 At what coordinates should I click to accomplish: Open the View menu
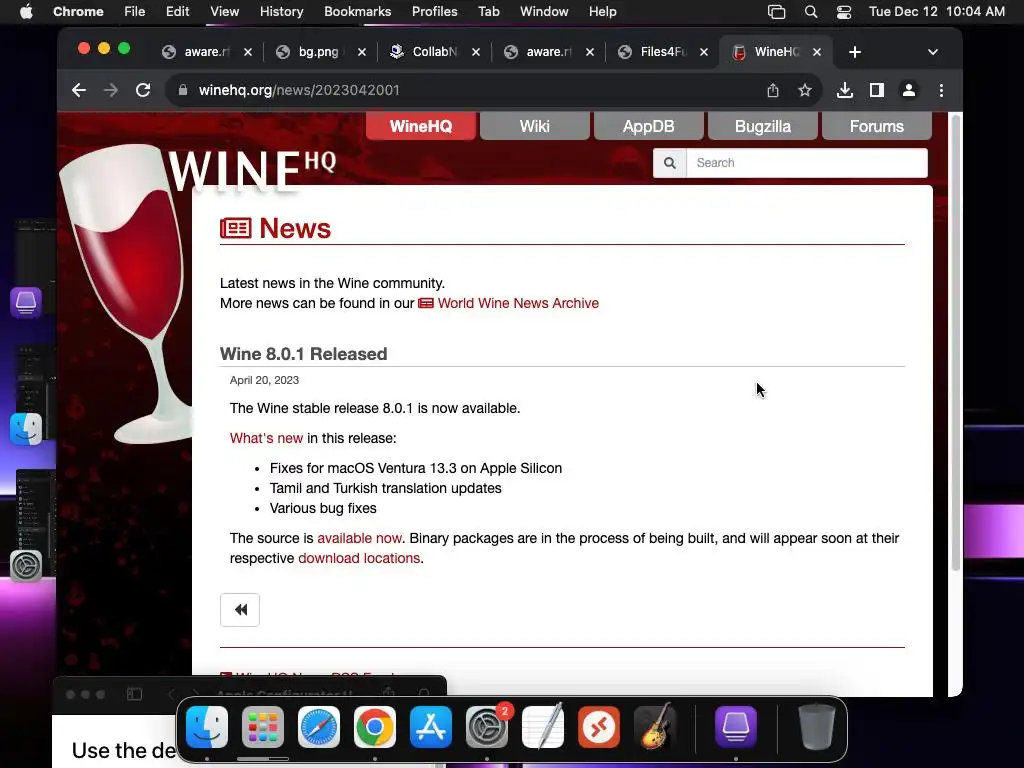225,12
